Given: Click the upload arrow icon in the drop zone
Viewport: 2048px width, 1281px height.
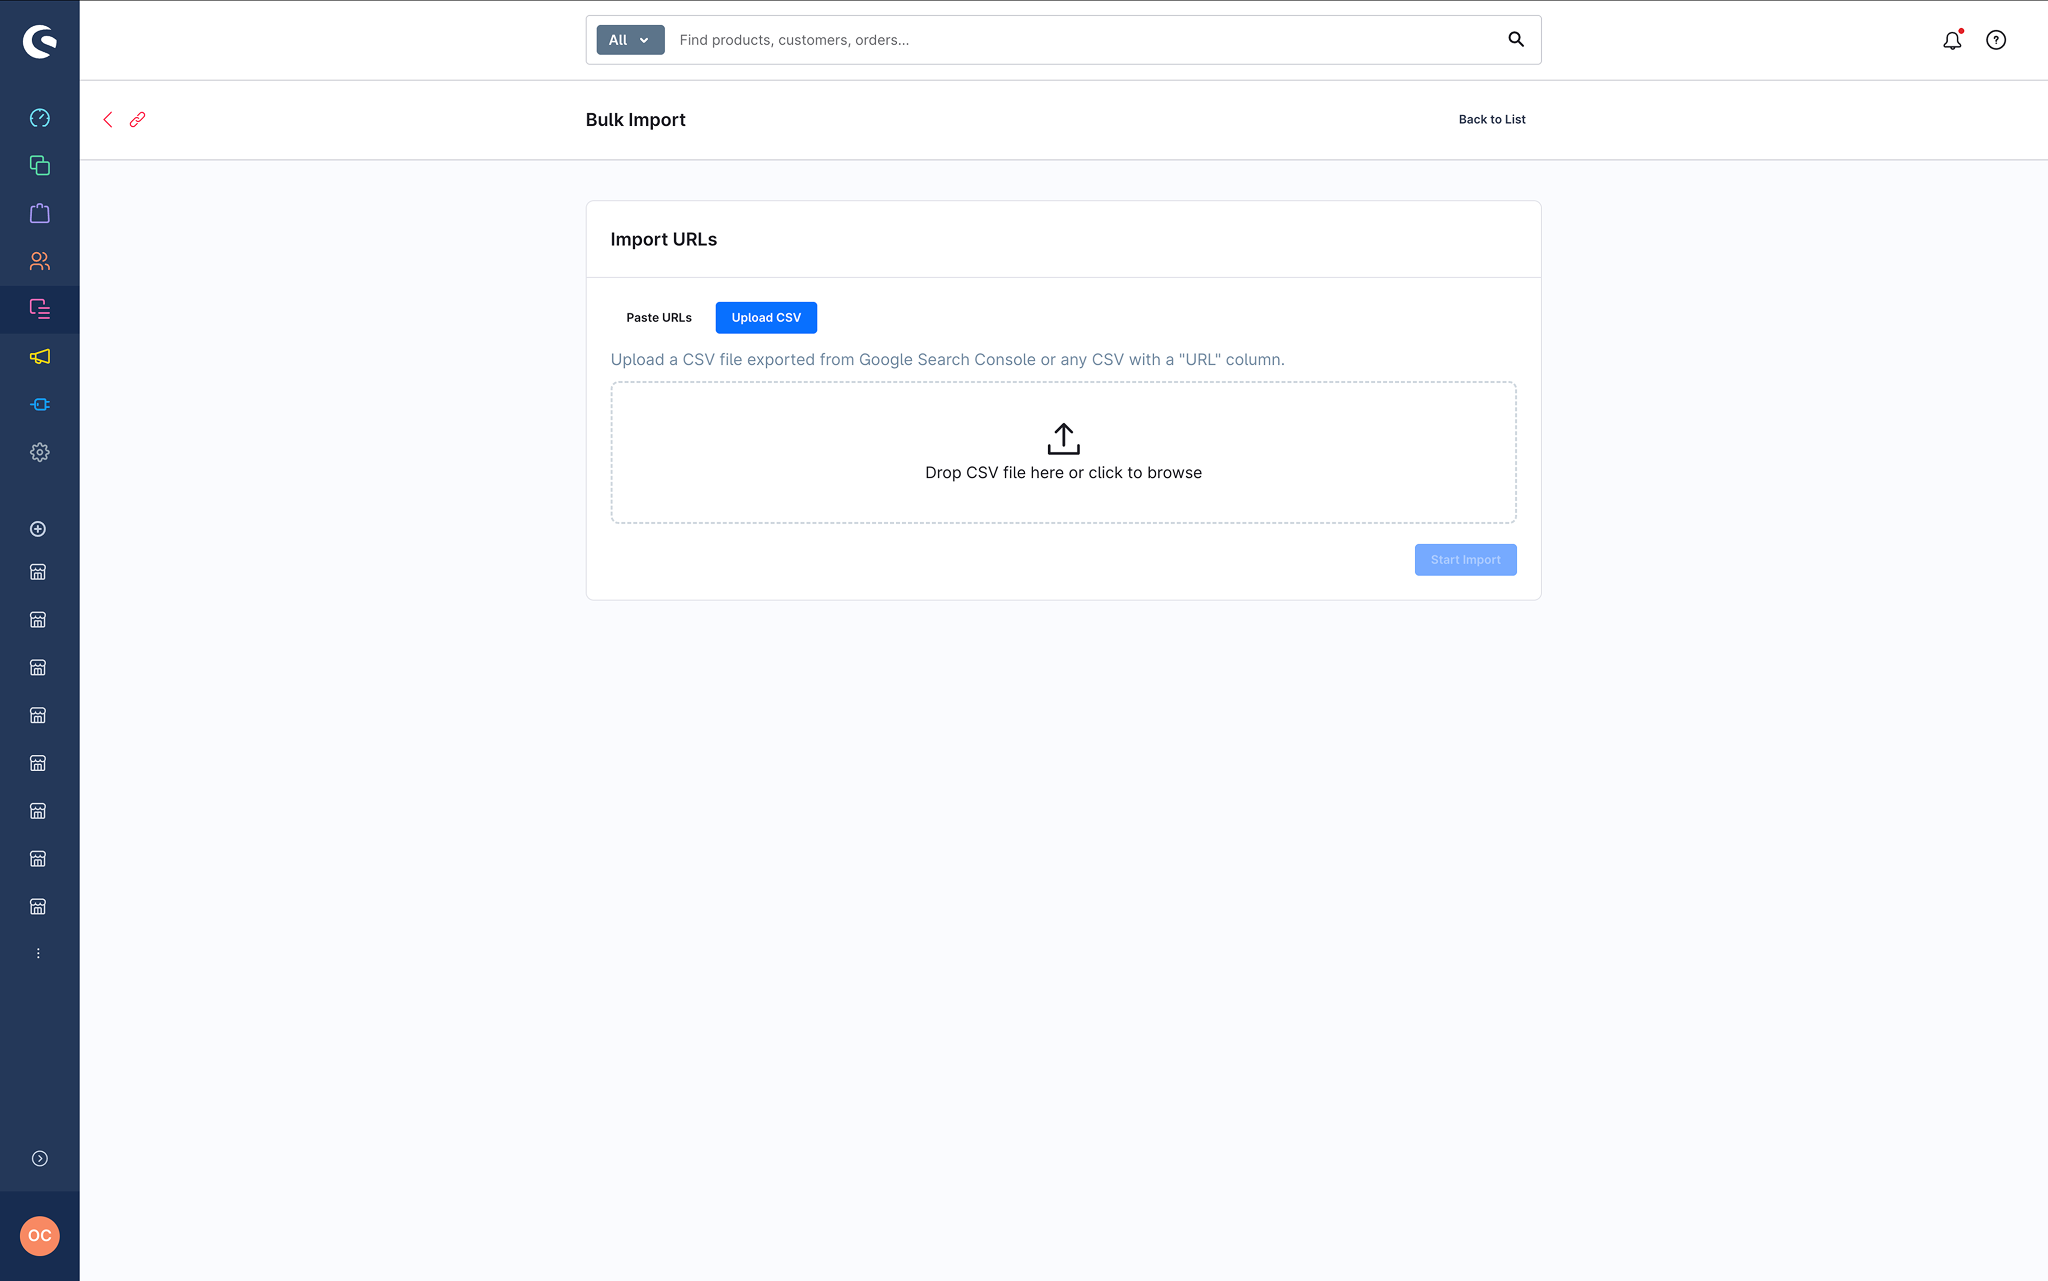Looking at the screenshot, I should click(1064, 439).
